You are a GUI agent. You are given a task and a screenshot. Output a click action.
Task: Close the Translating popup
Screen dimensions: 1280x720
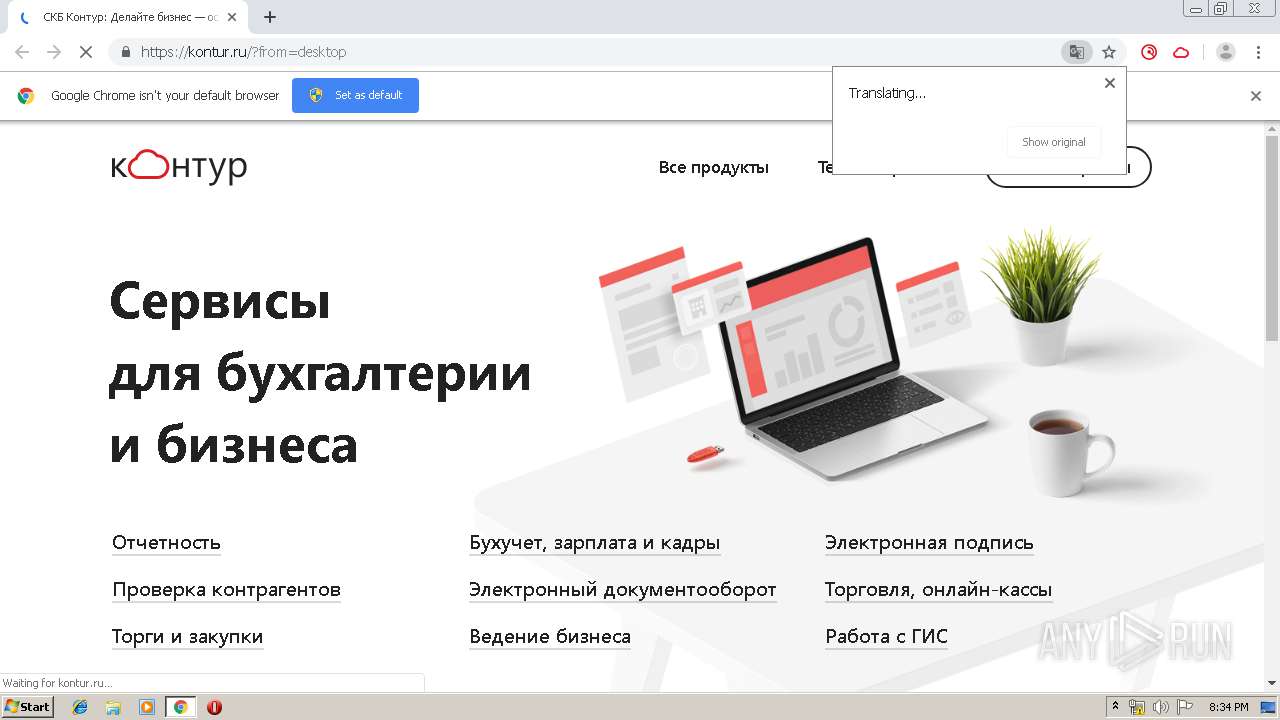[x=1109, y=83]
